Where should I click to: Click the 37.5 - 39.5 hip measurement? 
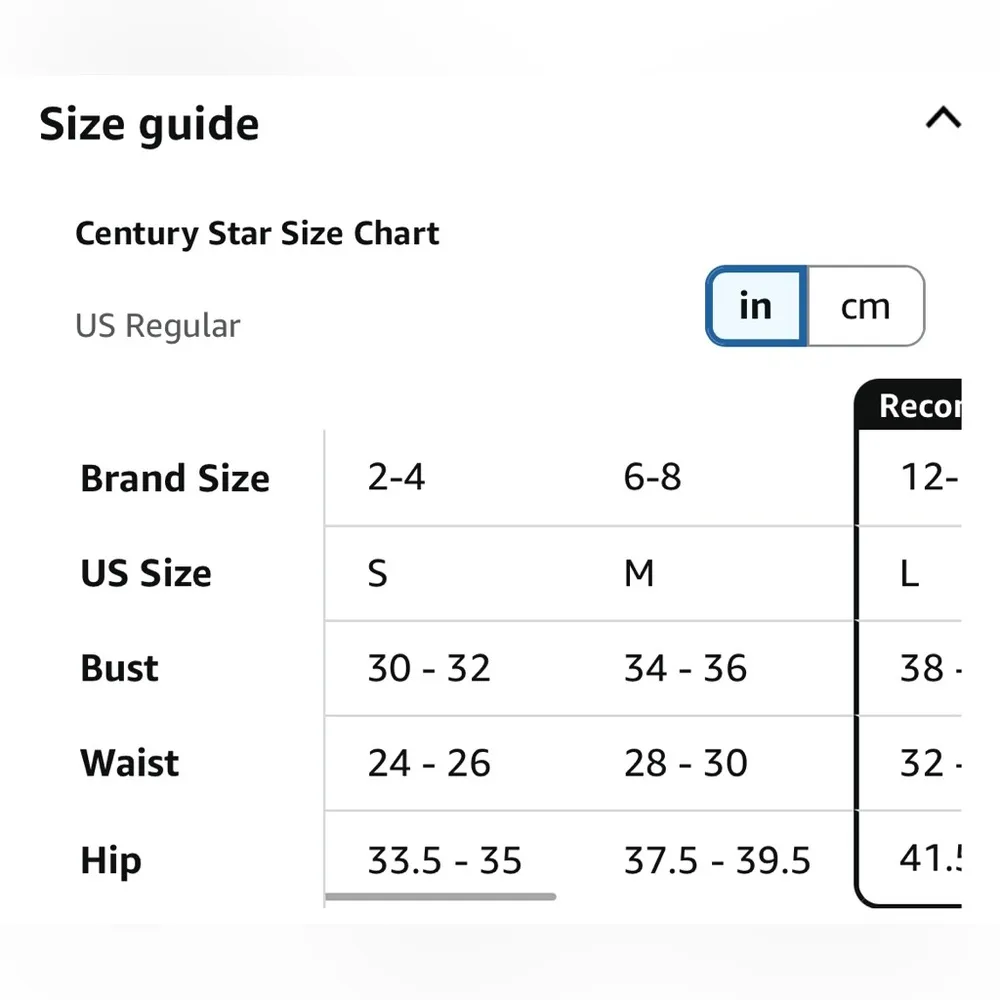click(717, 861)
